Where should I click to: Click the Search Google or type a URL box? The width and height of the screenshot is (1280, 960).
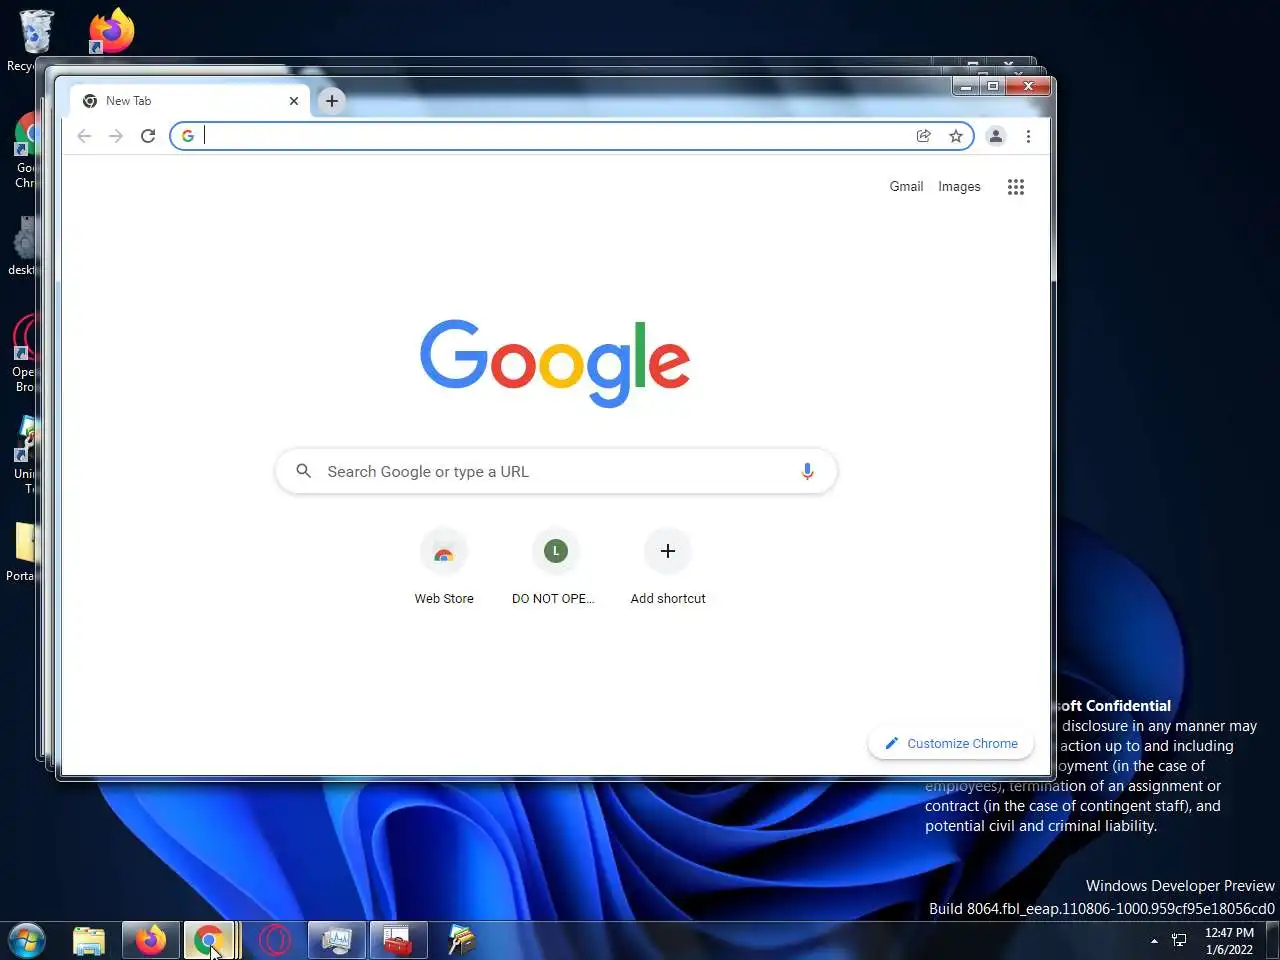(556, 471)
